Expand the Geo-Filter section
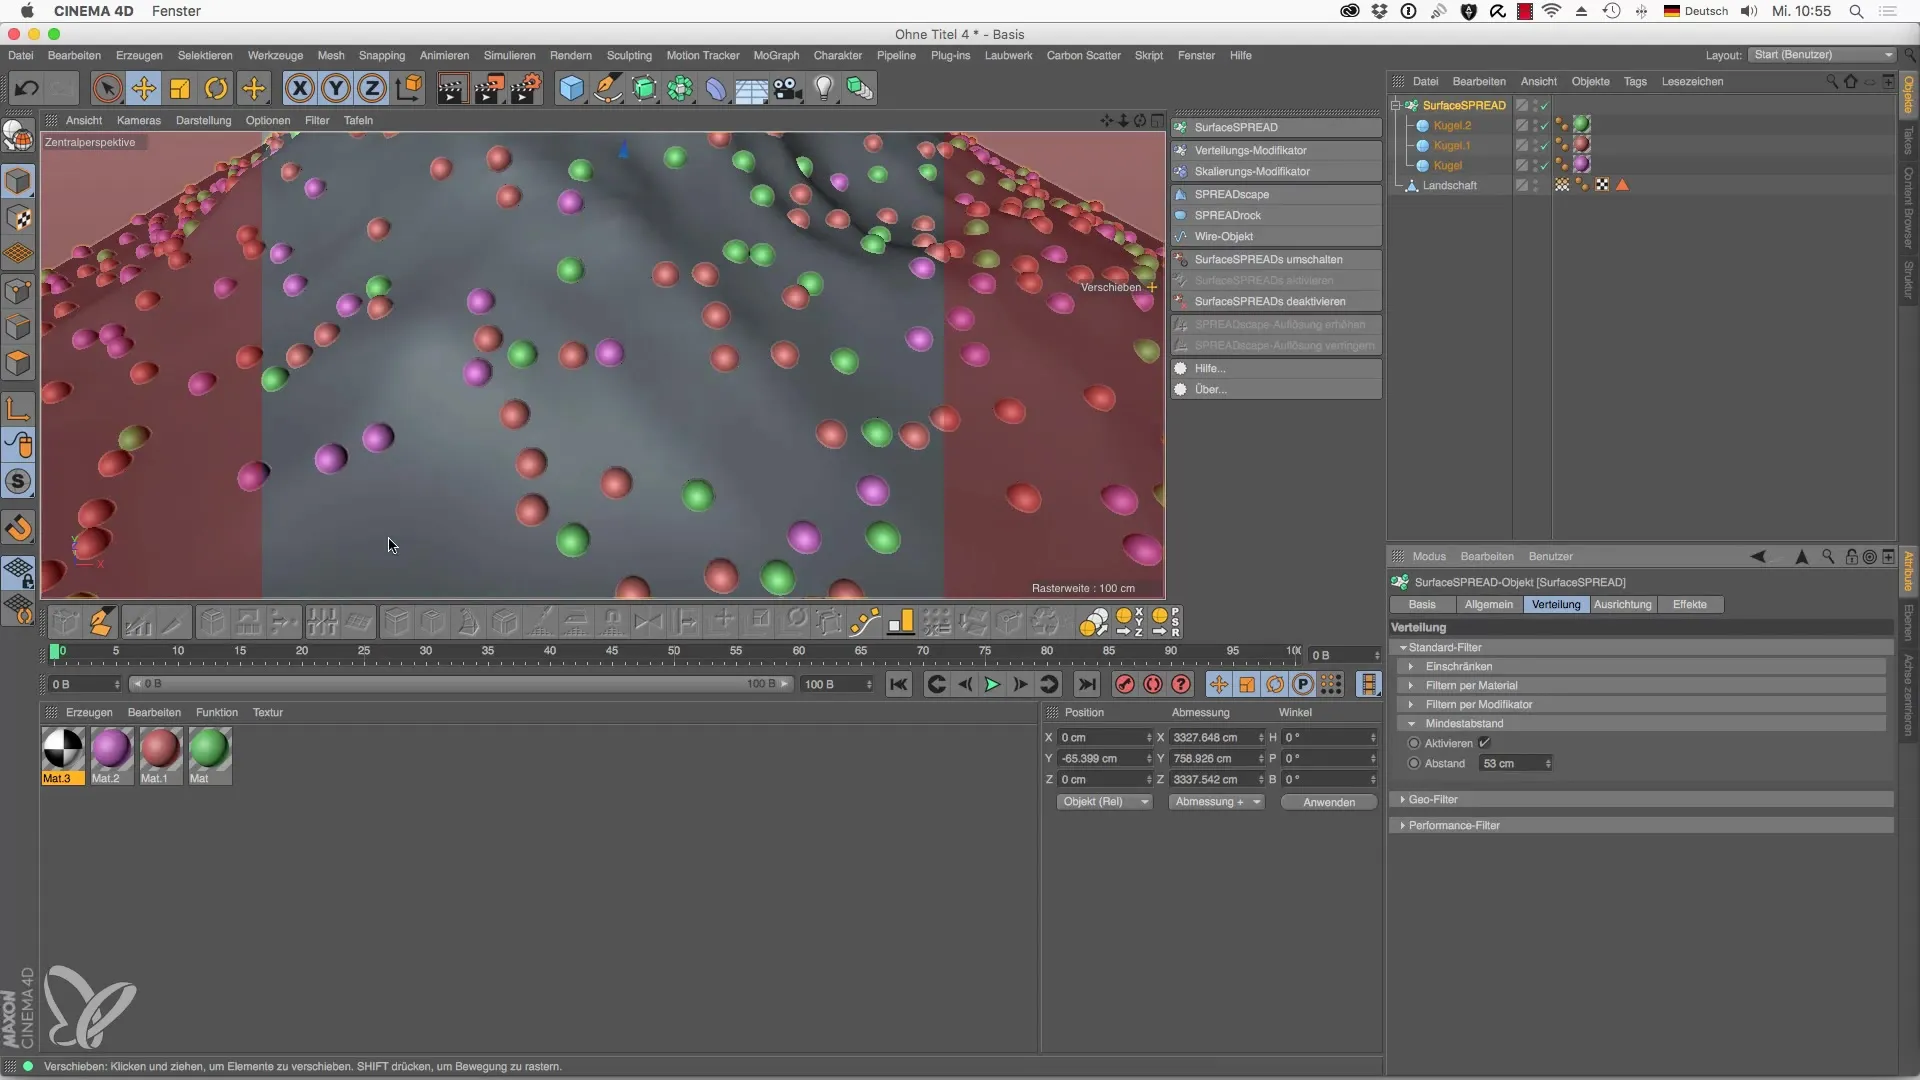This screenshot has width=1920, height=1080. point(1403,799)
